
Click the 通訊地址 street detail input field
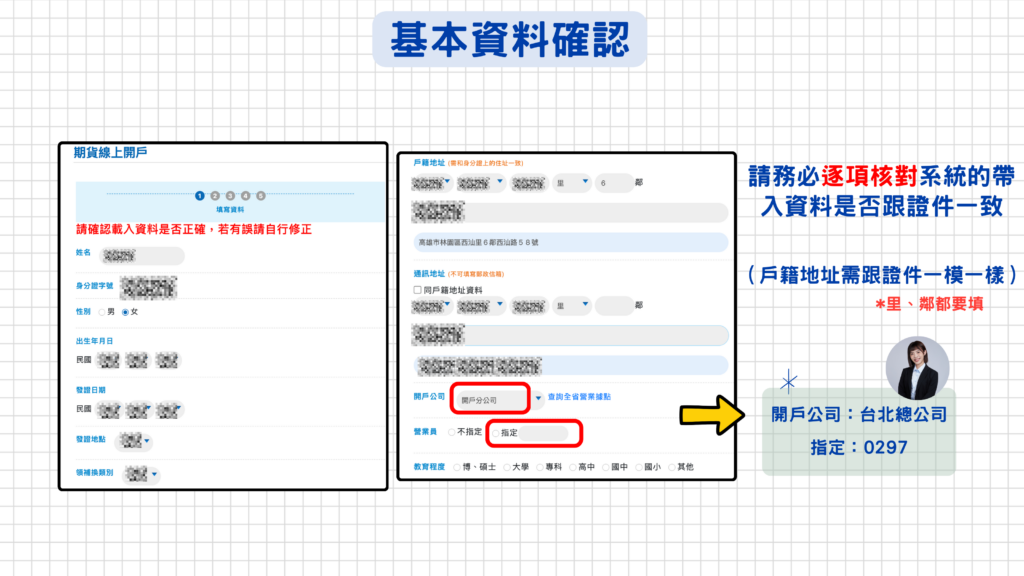(x=569, y=335)
